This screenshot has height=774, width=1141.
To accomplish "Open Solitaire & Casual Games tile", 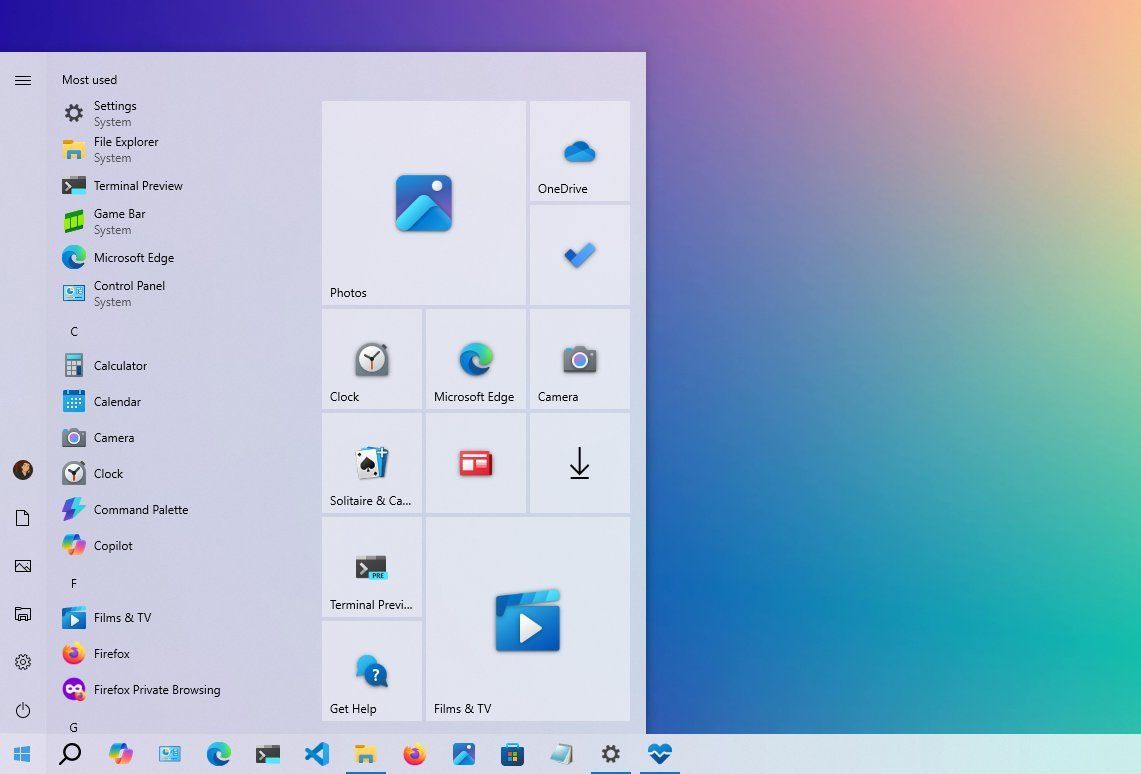I will click(371, 463).
